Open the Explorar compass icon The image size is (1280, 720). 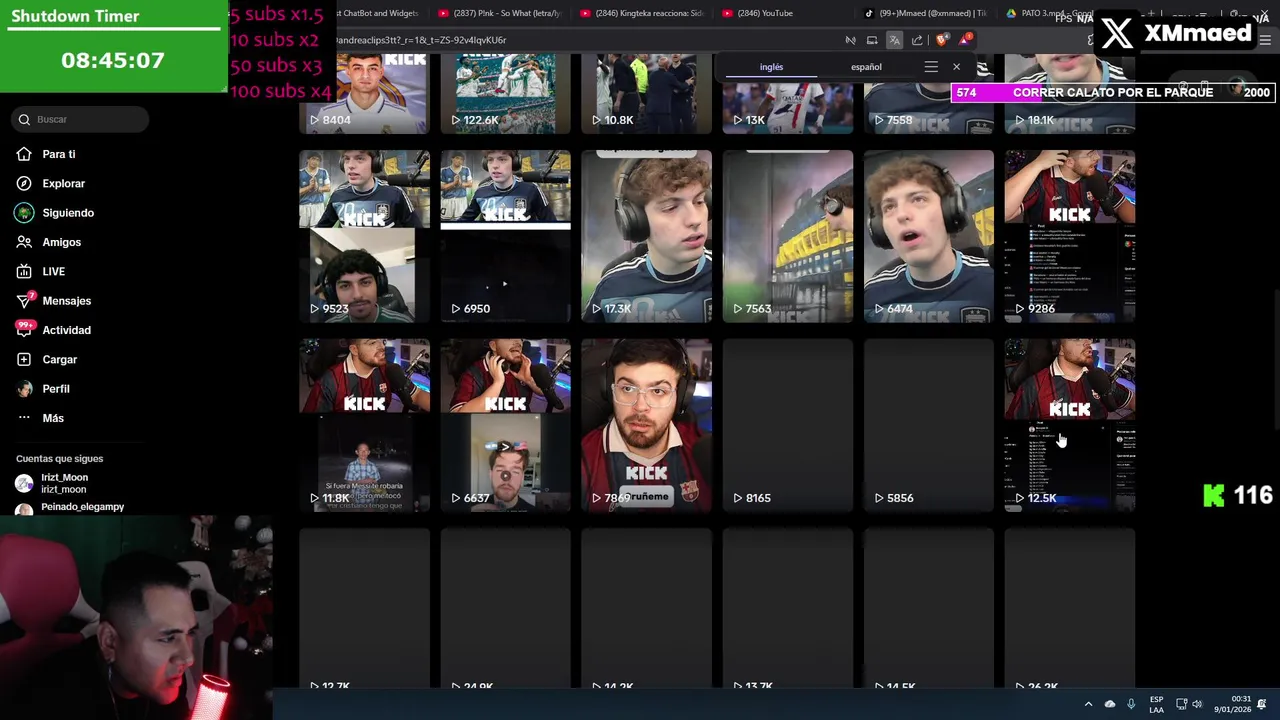(x=24, y=184)
